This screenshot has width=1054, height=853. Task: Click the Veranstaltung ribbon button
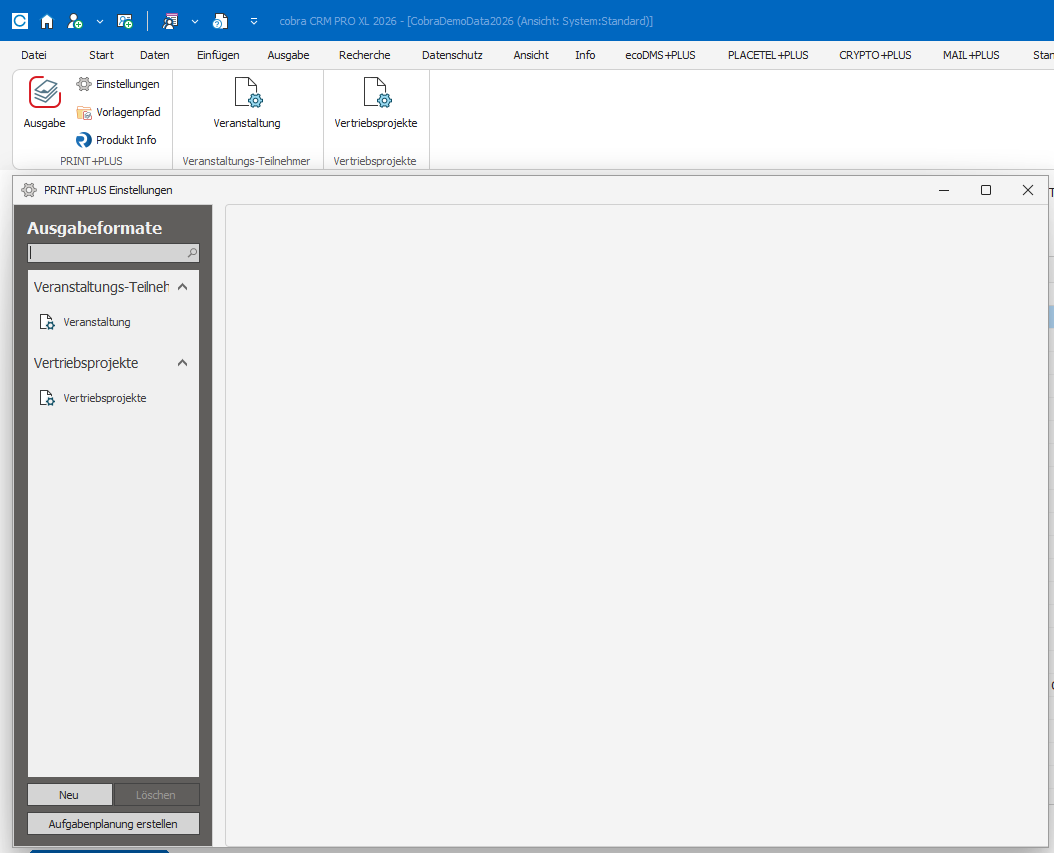(x=247, y=102)
